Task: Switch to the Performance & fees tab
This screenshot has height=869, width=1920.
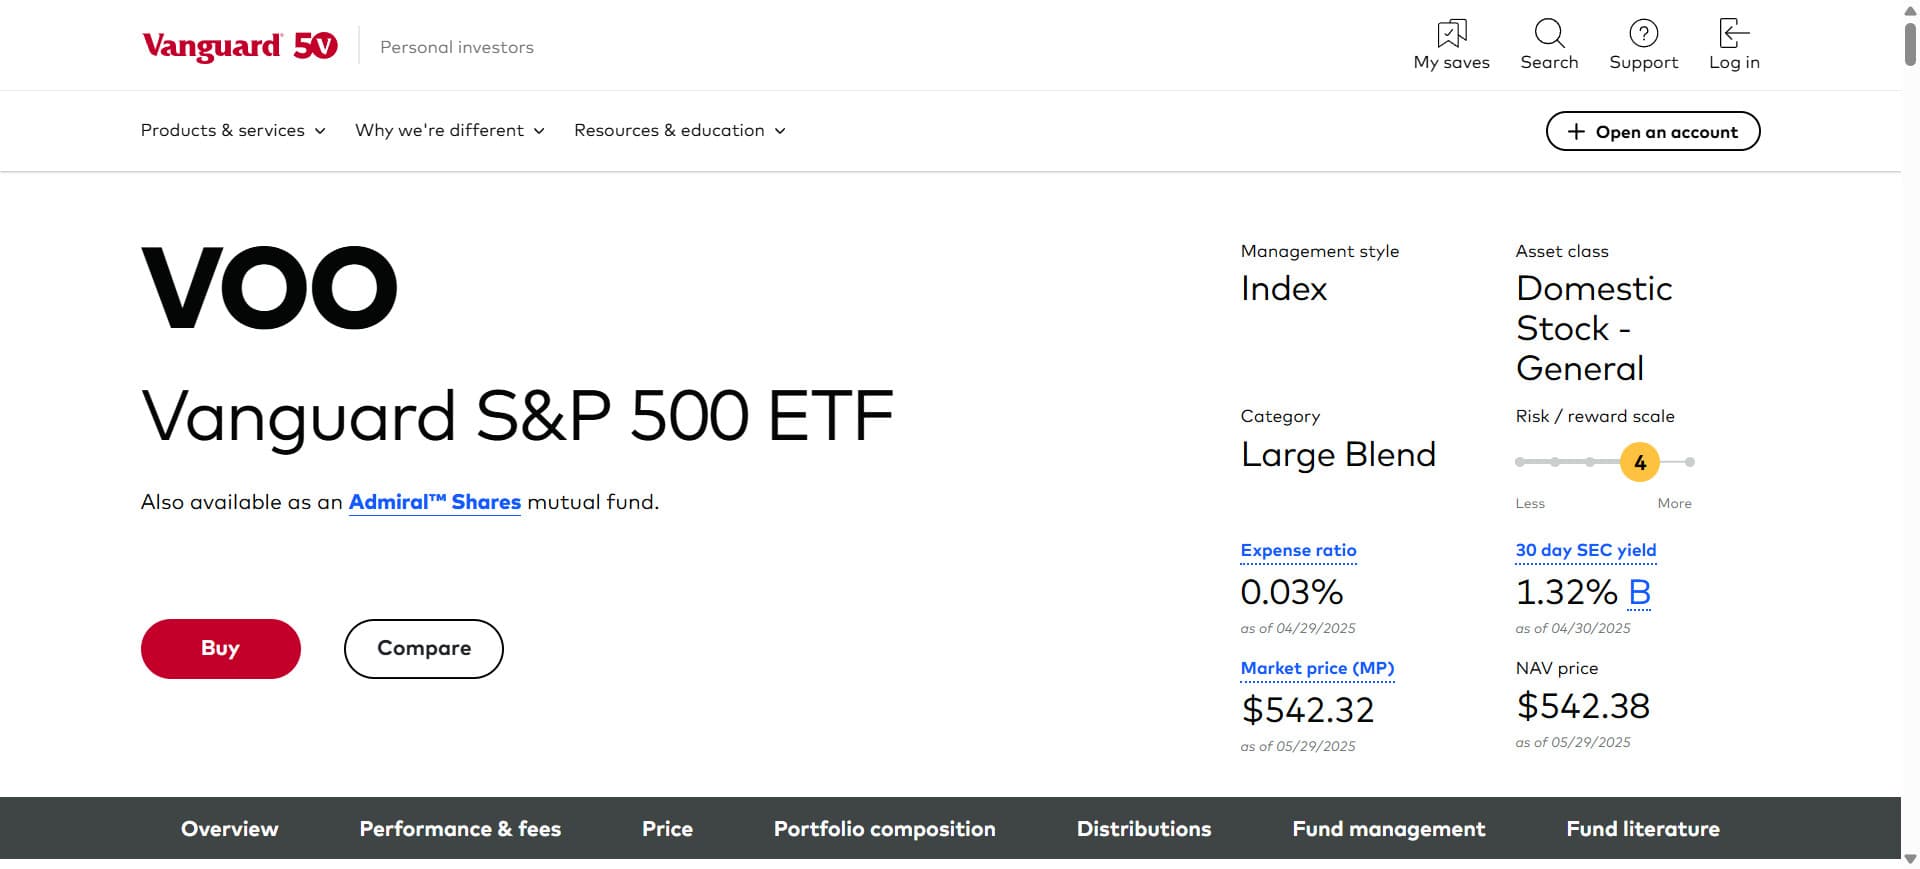Action: (x=460, y=829)
